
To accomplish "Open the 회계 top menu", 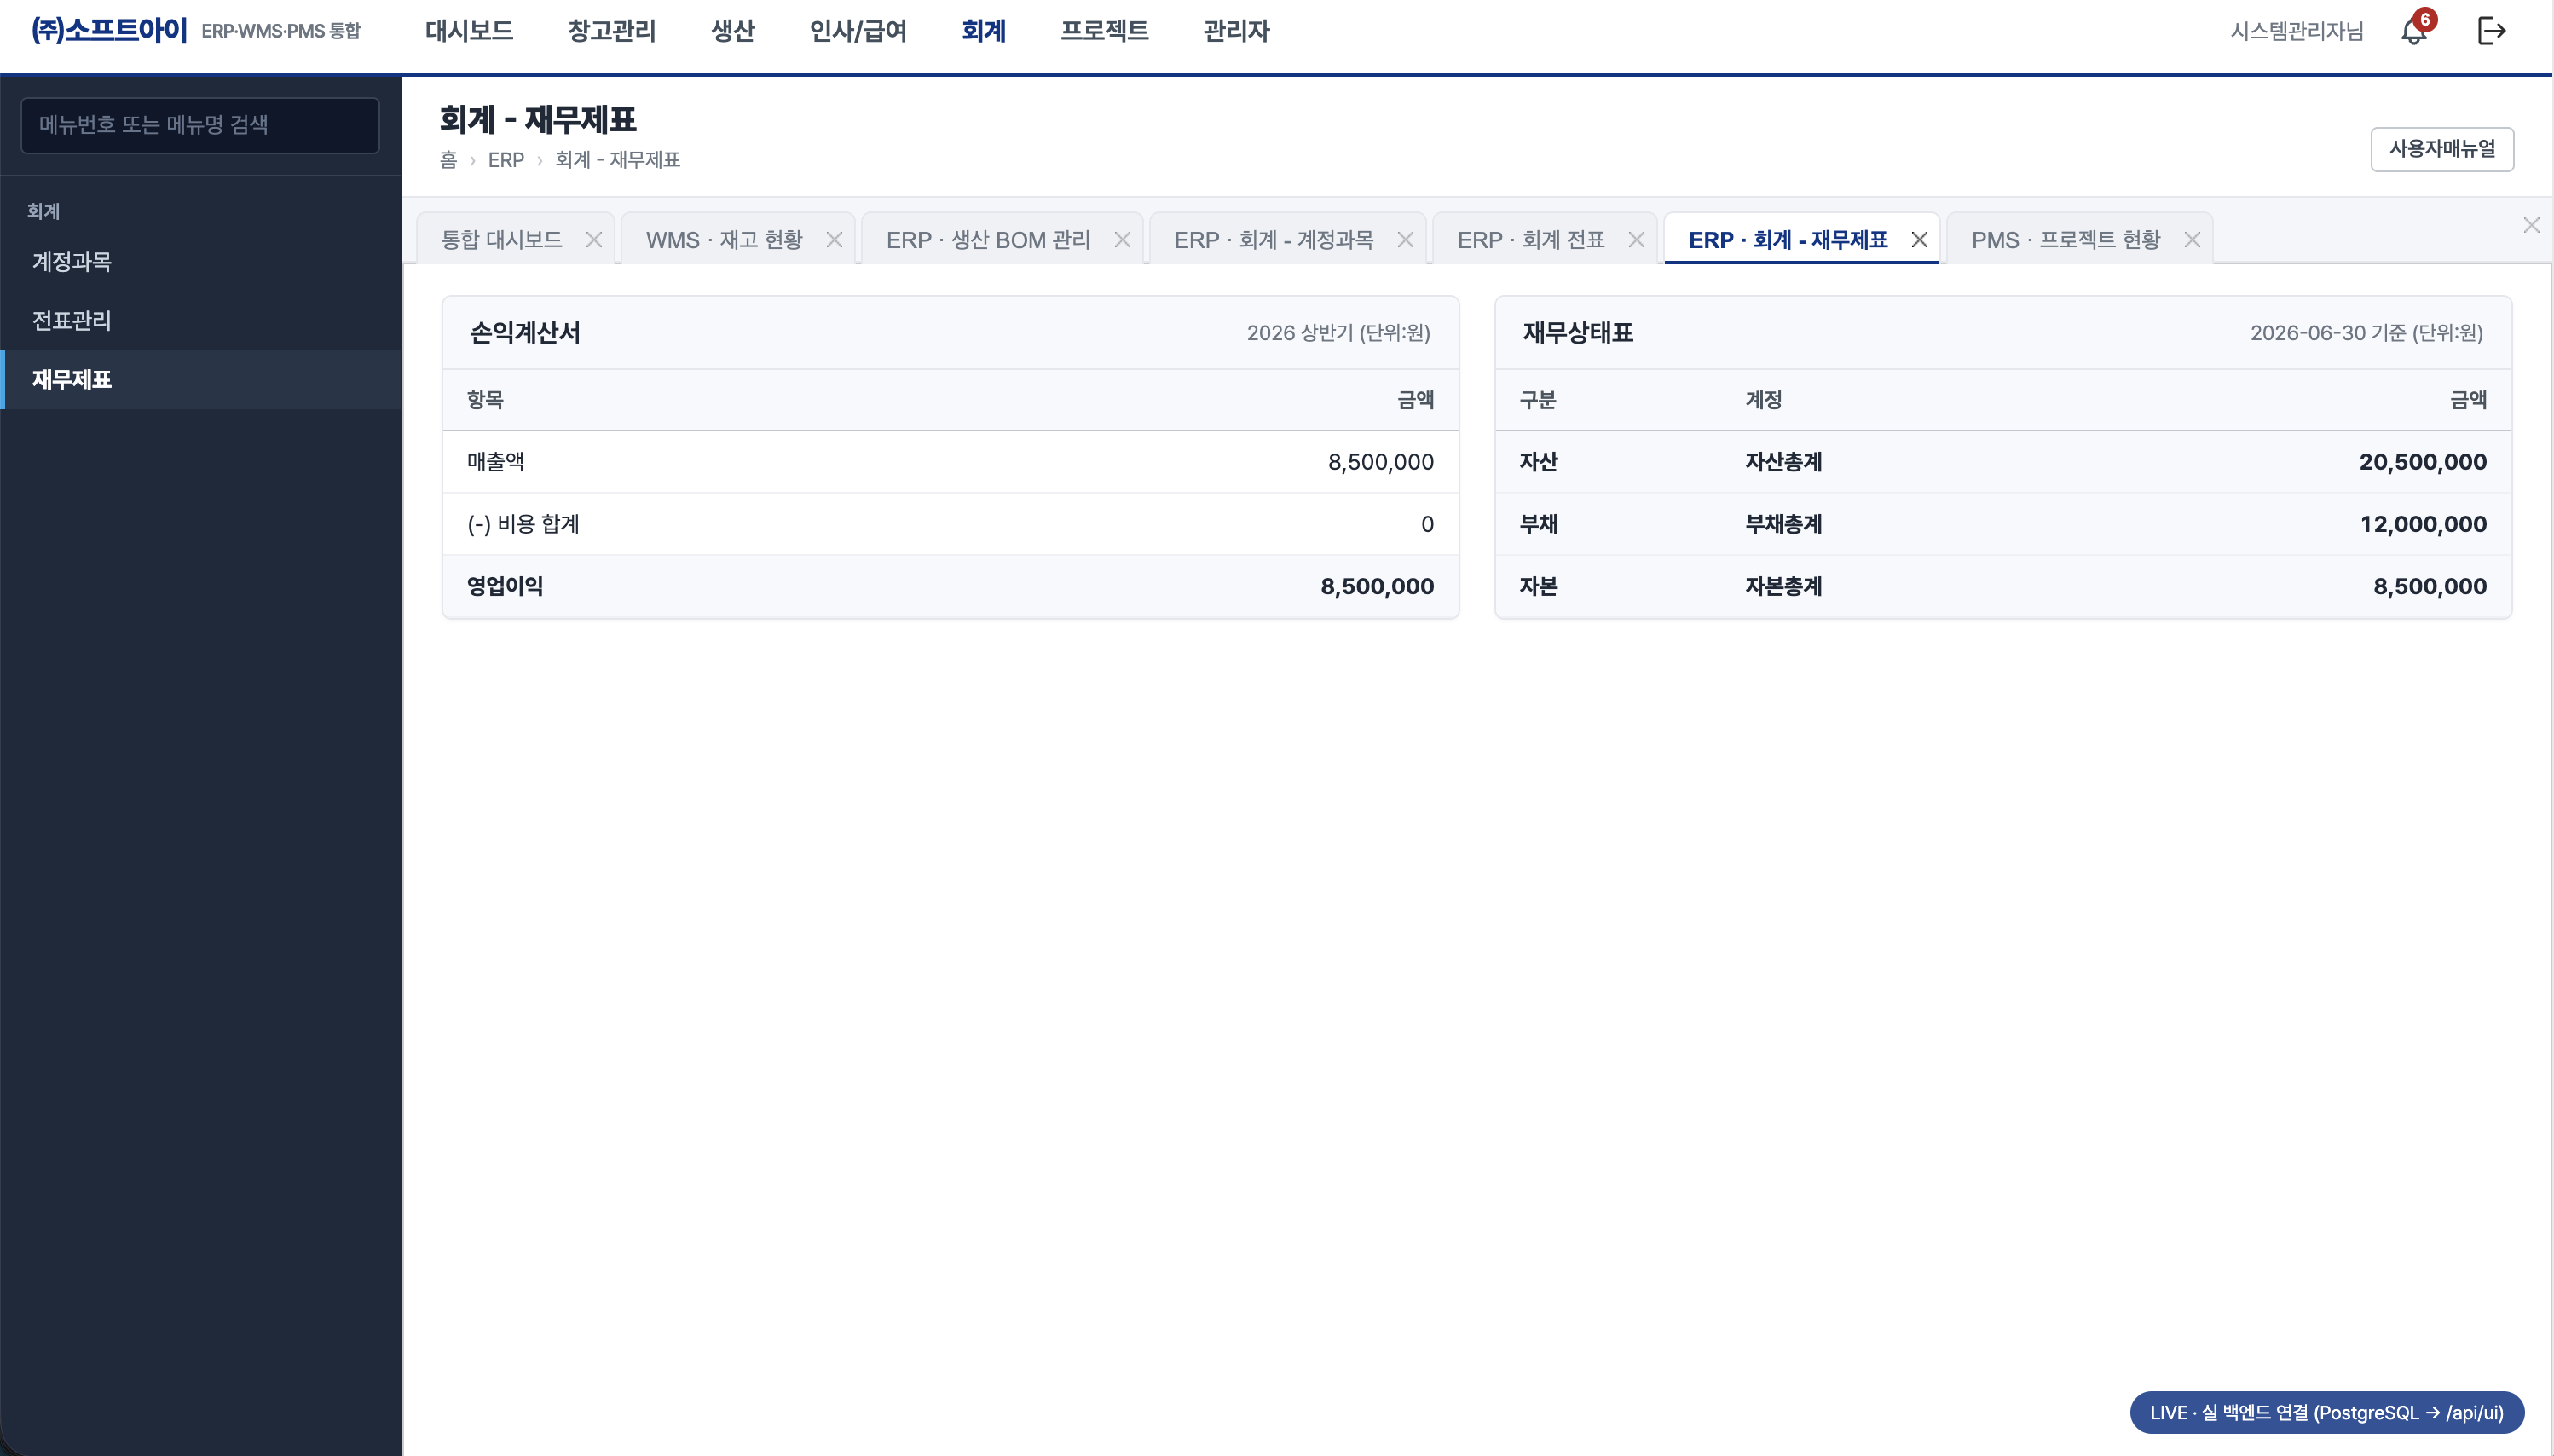I will (984, 31).
